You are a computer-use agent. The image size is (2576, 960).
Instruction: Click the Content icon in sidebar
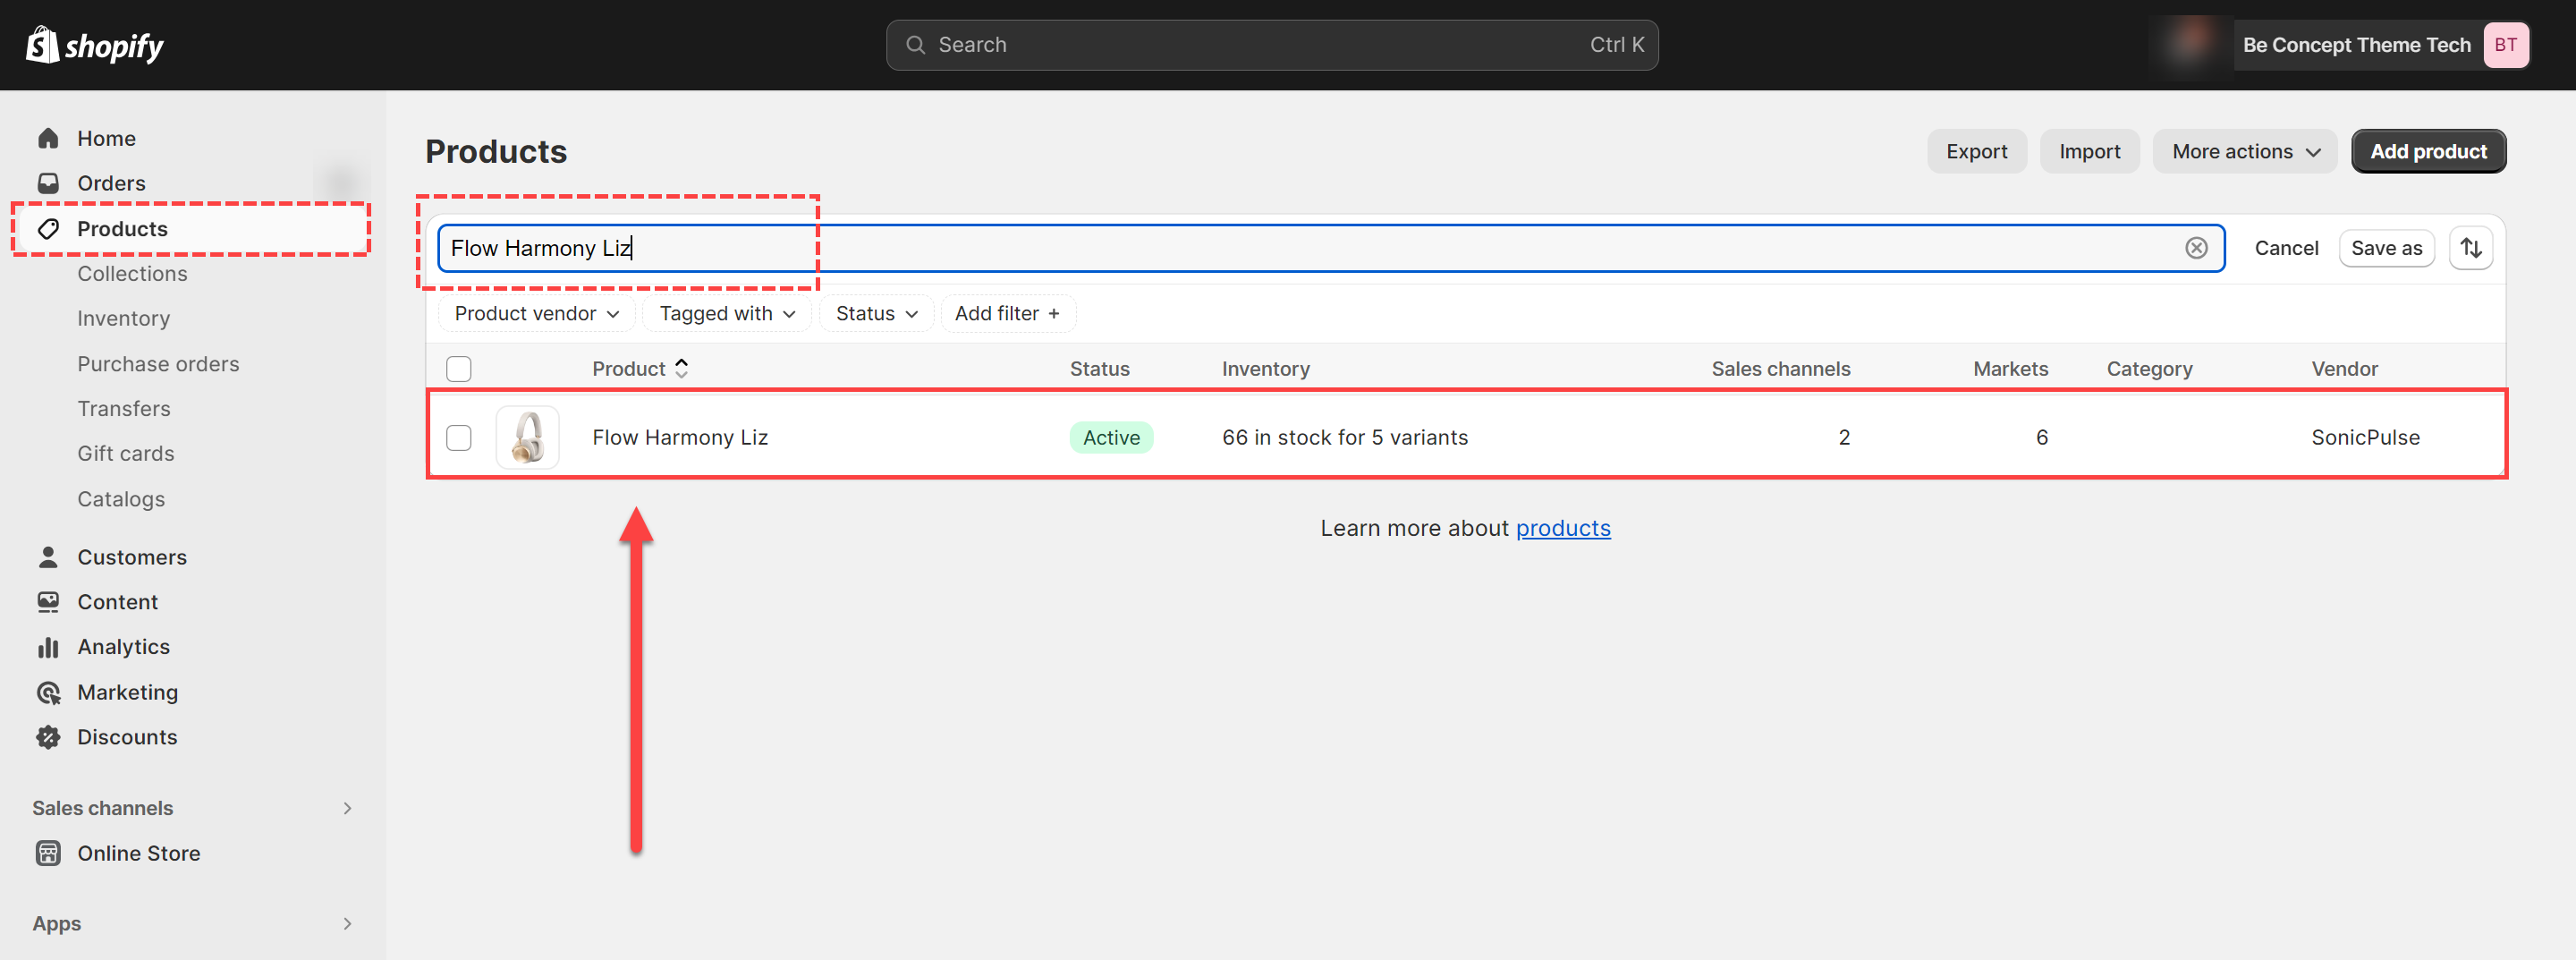[48, 602]
